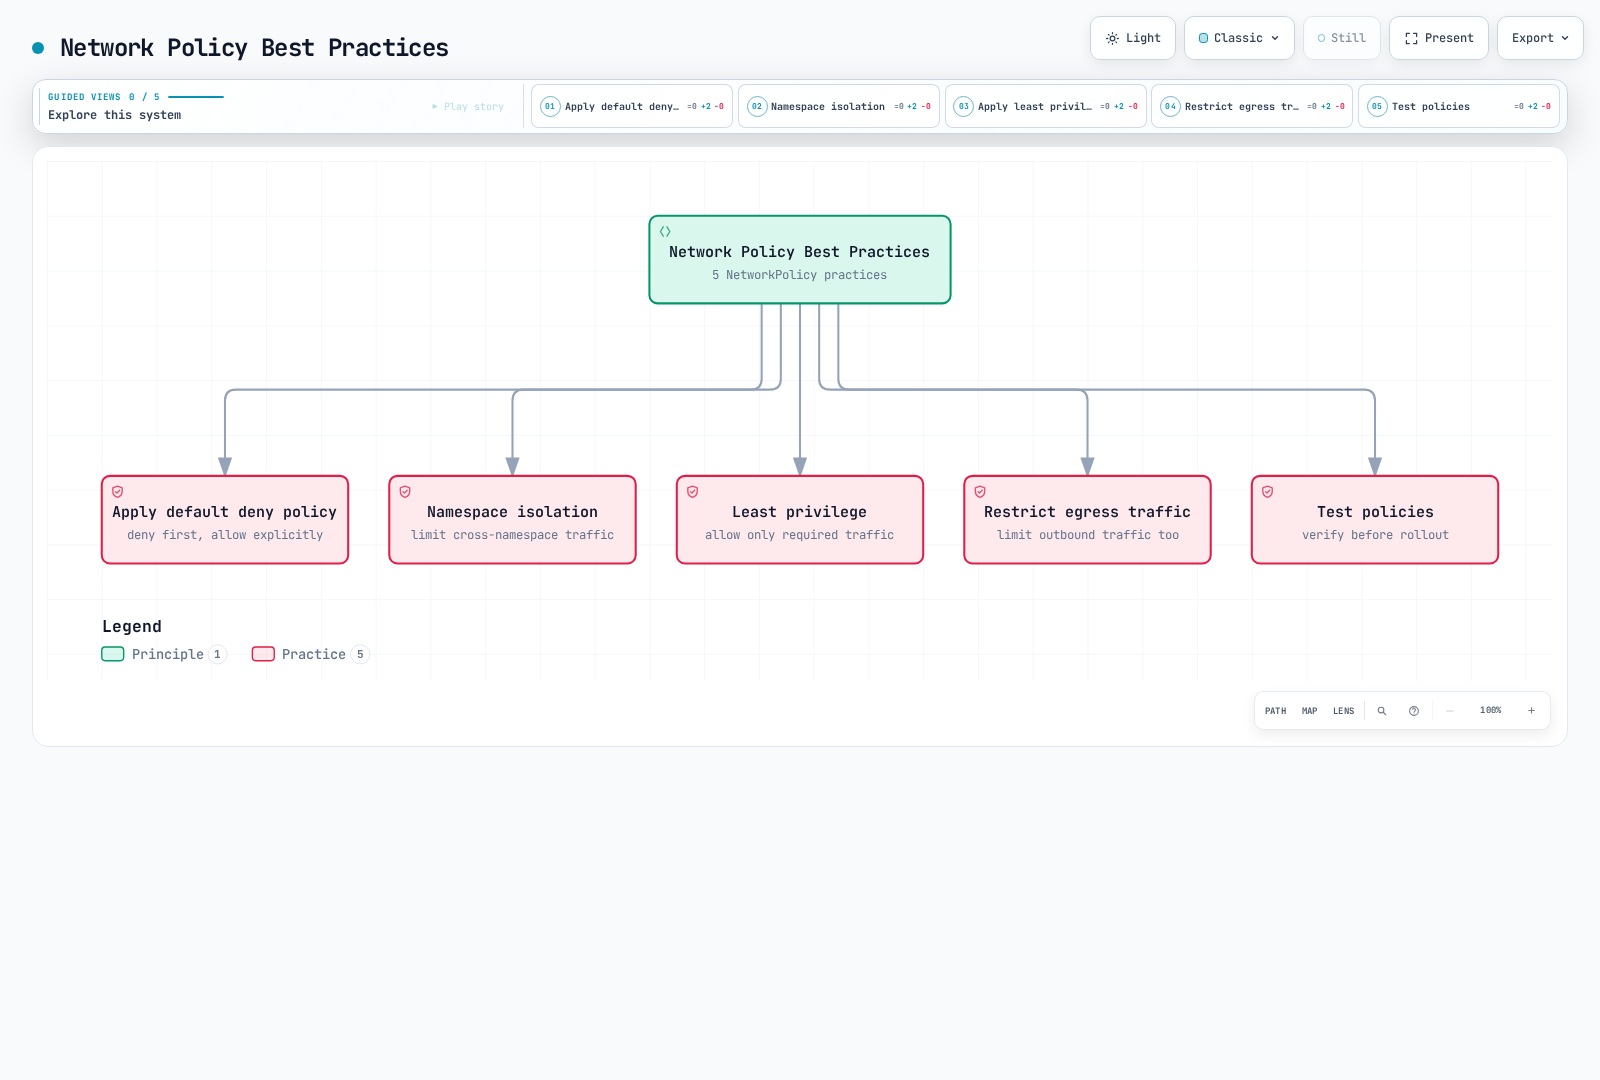1600x1080 pixels.
Task: Activate PATH mode in canvas toolbar
Action: (1275, 711)
